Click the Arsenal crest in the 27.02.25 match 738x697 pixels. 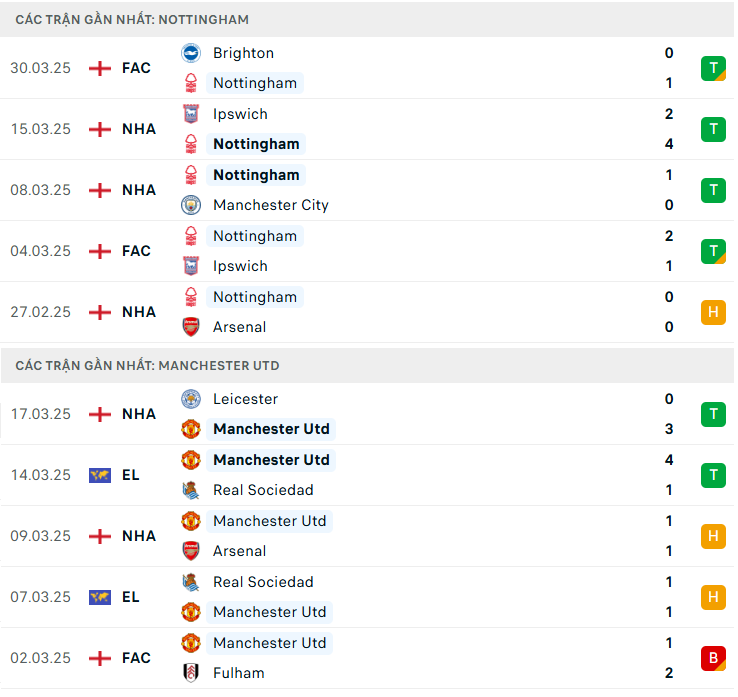(x=190, y=327)
